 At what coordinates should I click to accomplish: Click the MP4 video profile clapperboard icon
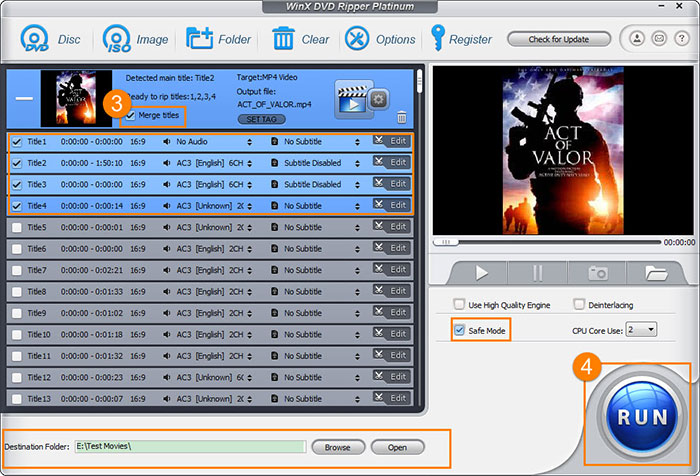click(353, 99)
